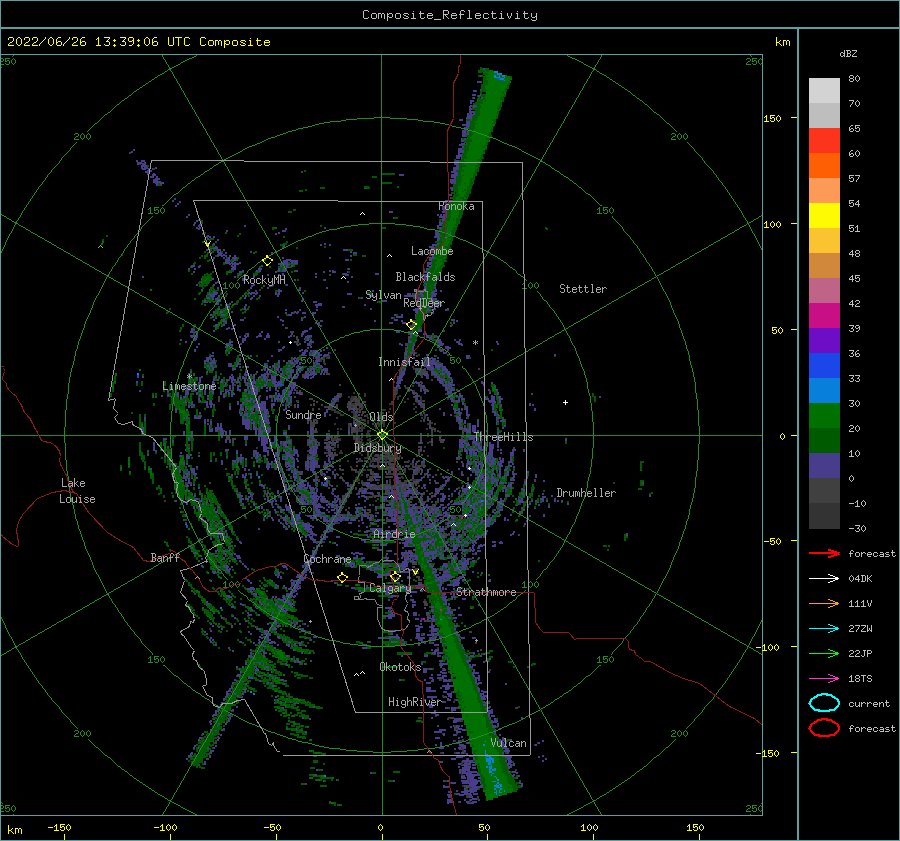Click the white 04DK arrow icon
This screenshot has height=841, width=900.
824,579
